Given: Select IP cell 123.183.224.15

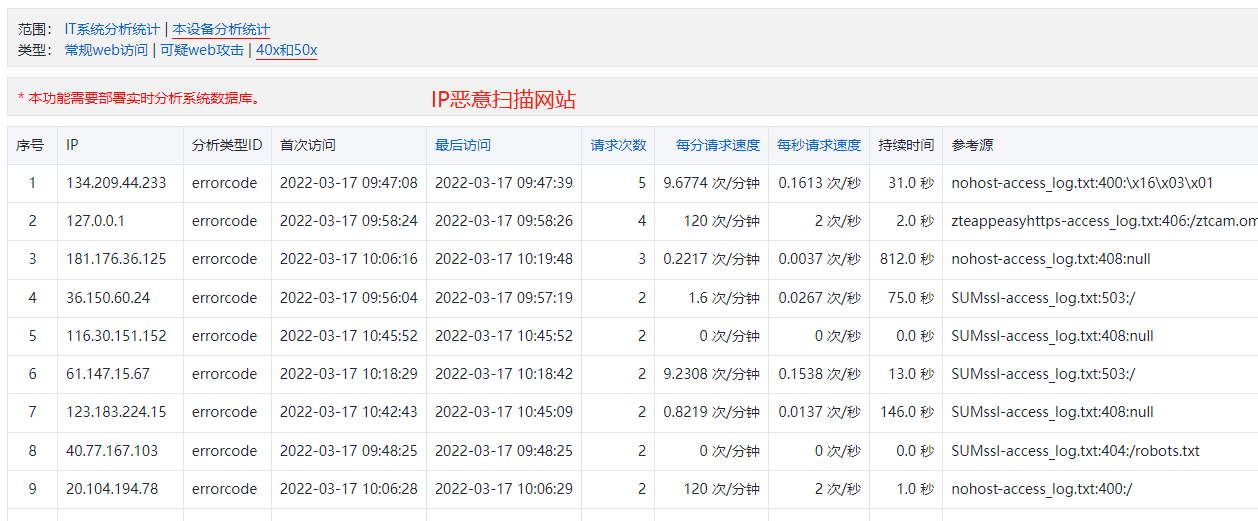Looking at the screenshot, I should coord(116,412).
